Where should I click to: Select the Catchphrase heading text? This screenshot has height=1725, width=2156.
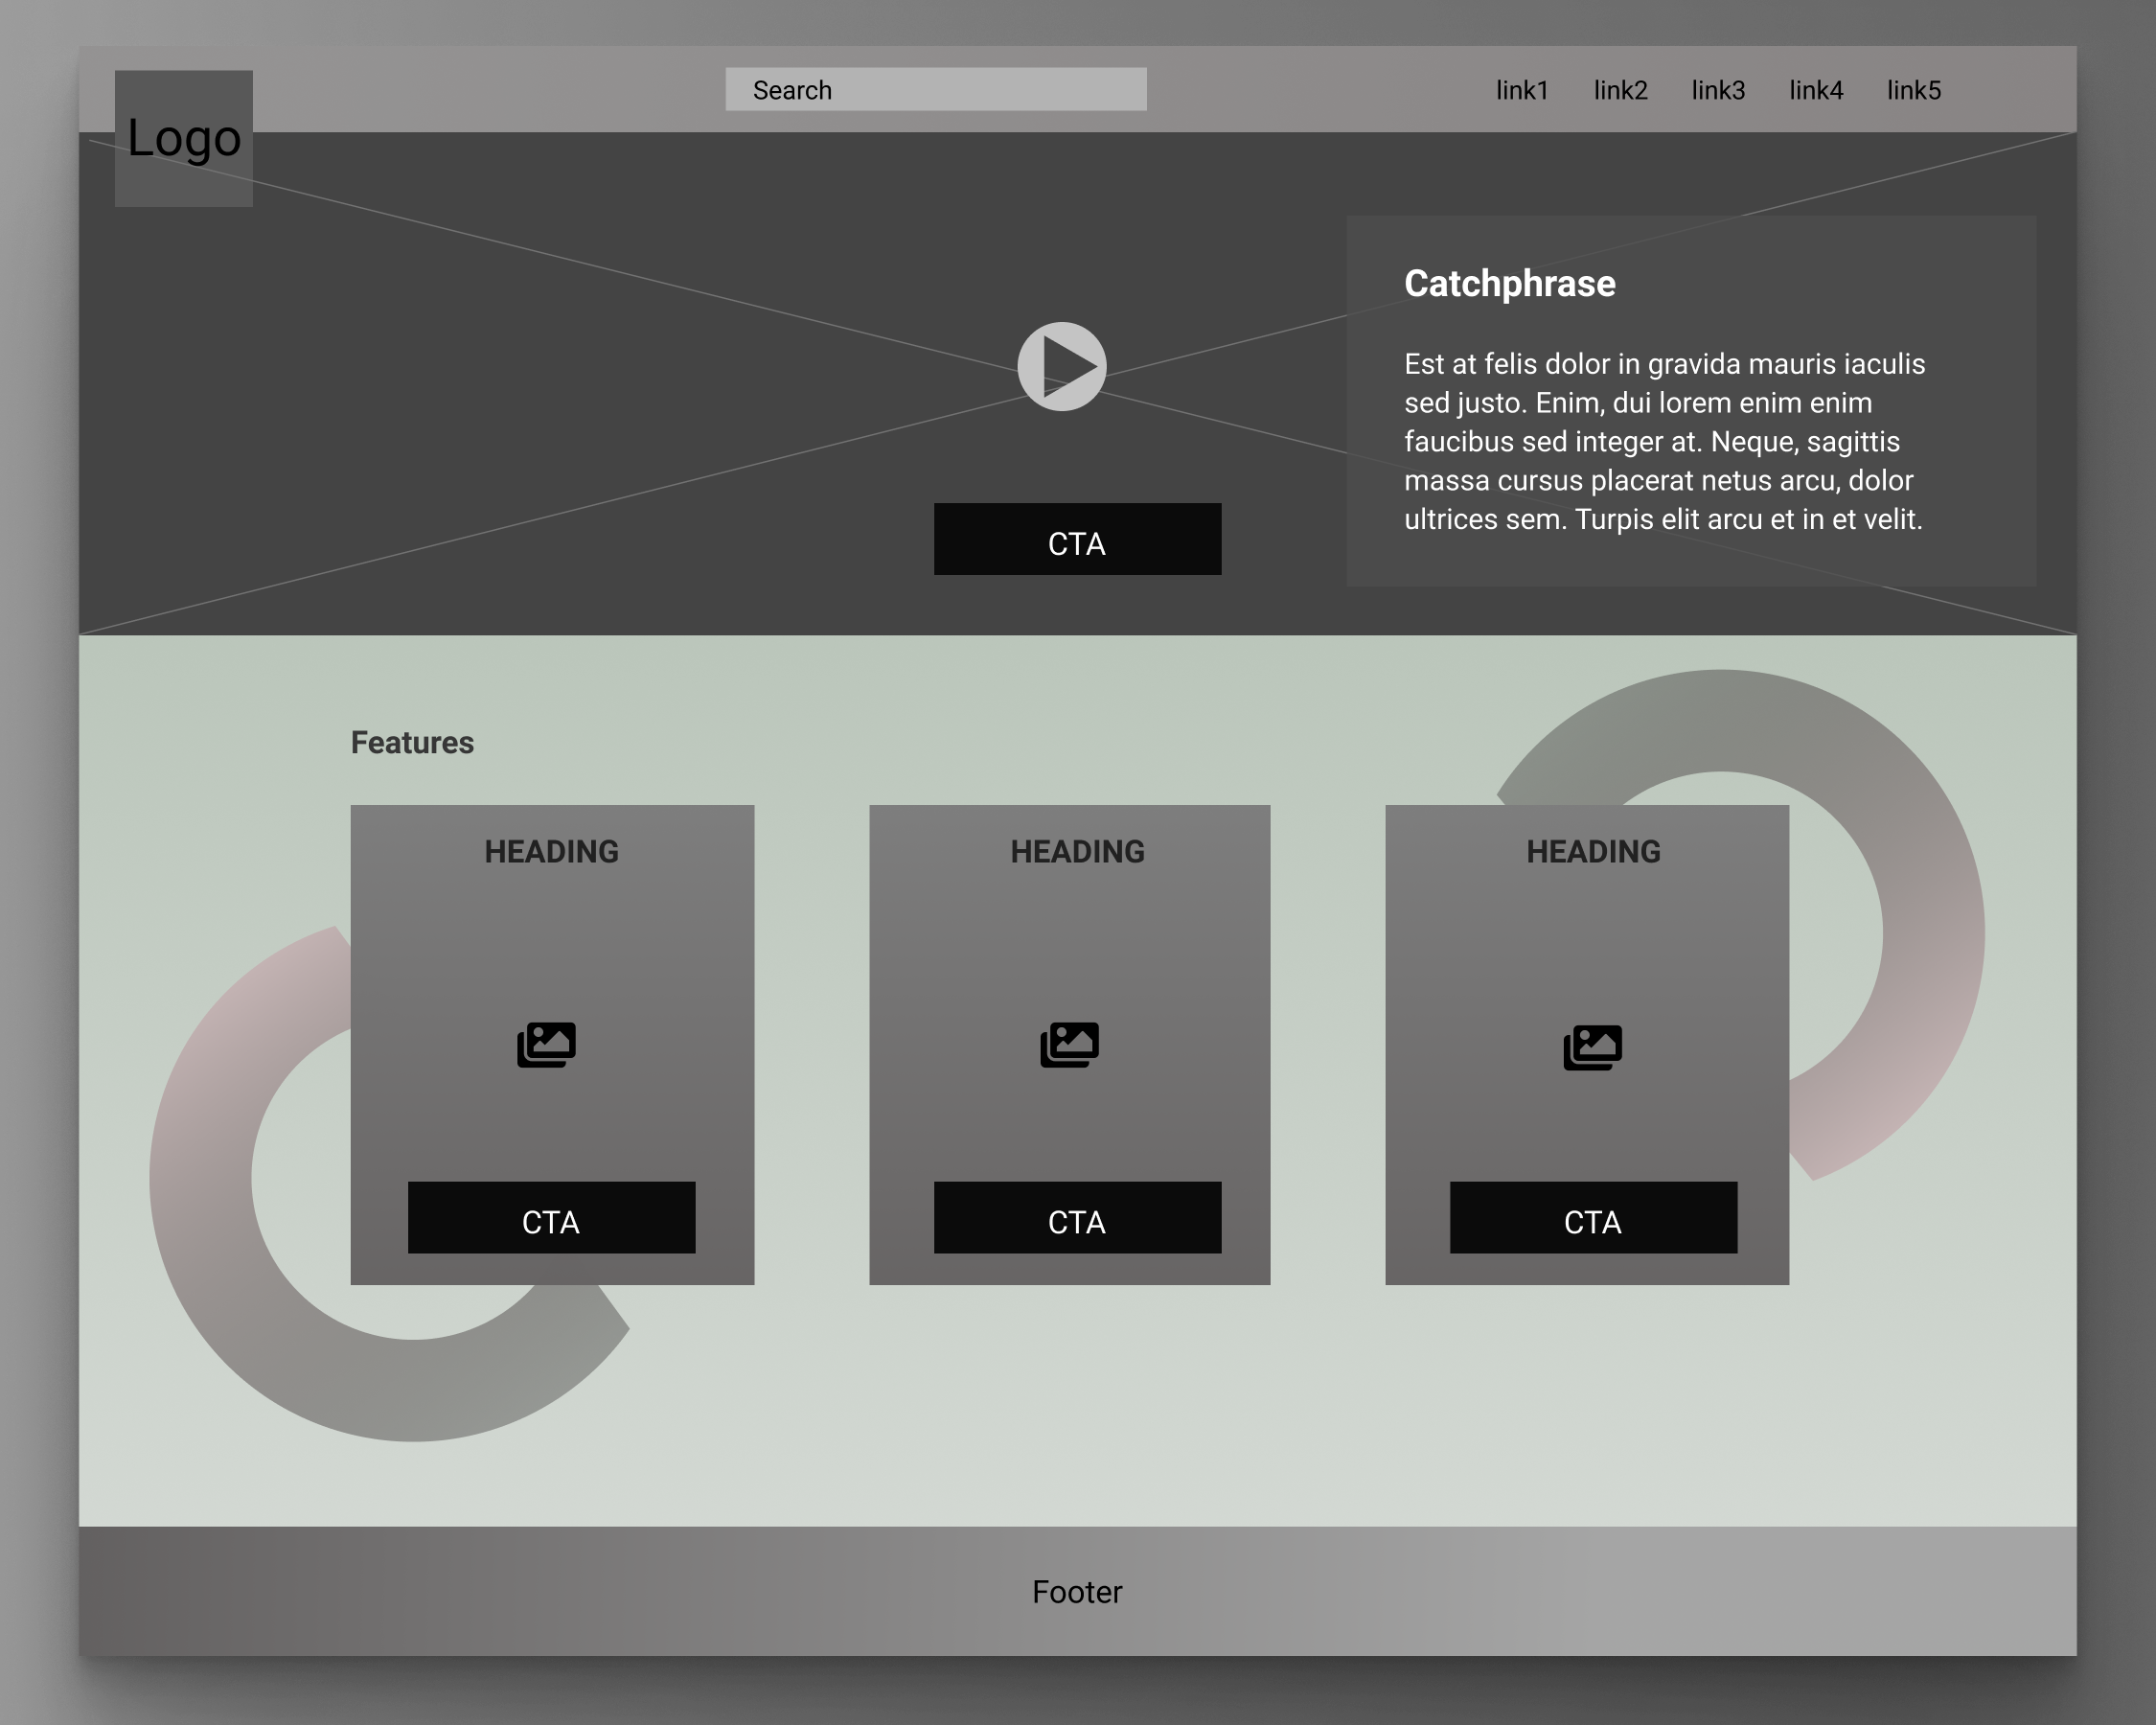click(x=1509, y=283)
